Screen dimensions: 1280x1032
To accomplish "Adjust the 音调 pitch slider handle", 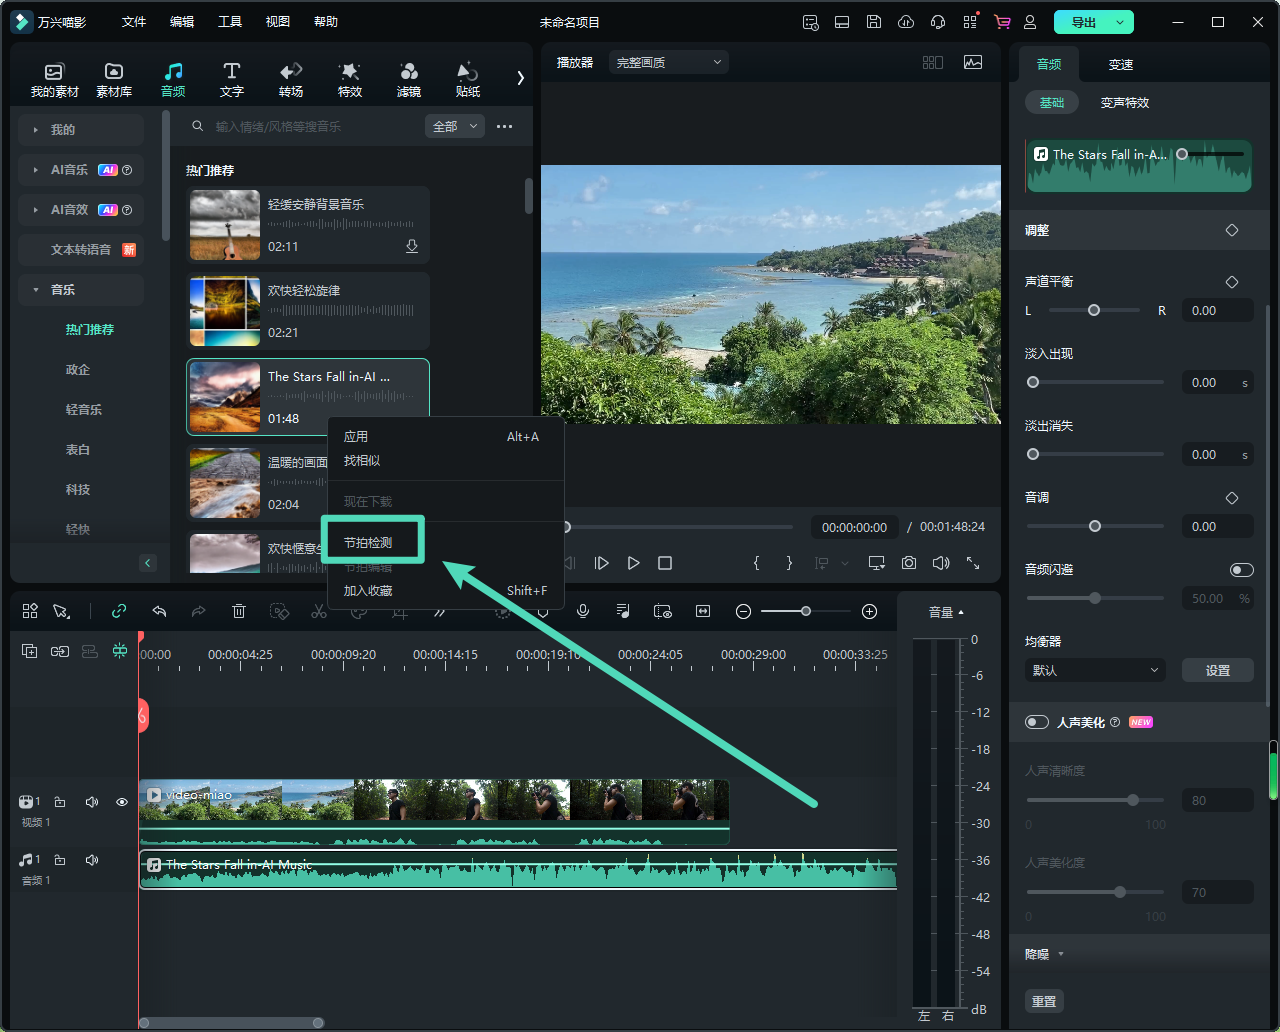I will 1095,526.
